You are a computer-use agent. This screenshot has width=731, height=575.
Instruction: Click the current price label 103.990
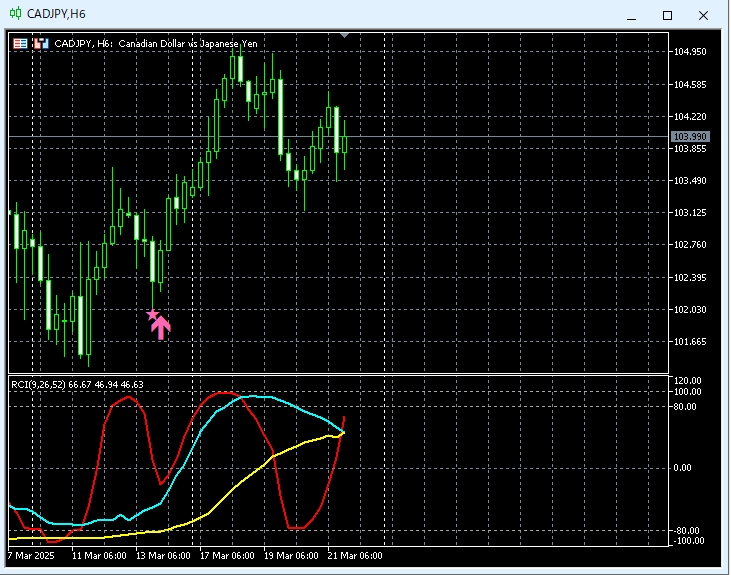tap(690, 137)
